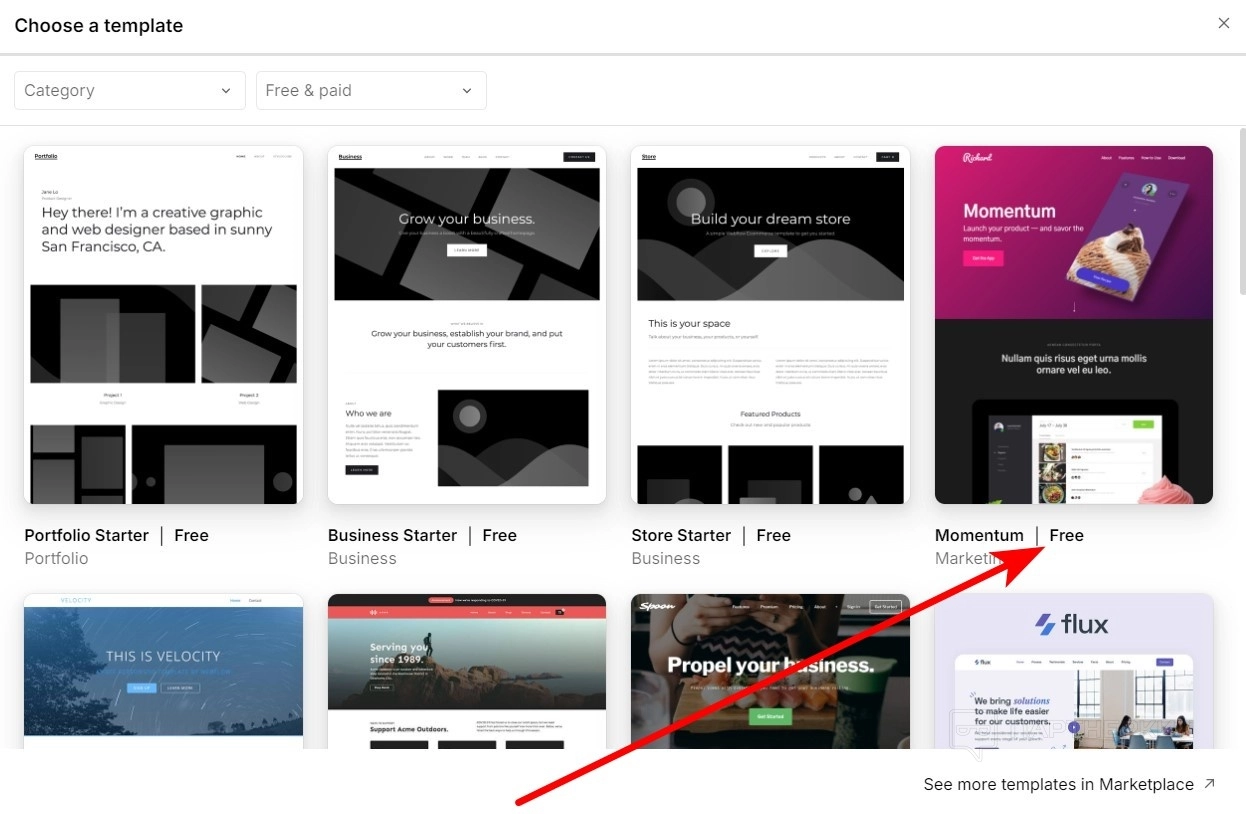Open the Velocity template preview
The height and width of the screenshot is (814, 1246).
tap(163, 670)
